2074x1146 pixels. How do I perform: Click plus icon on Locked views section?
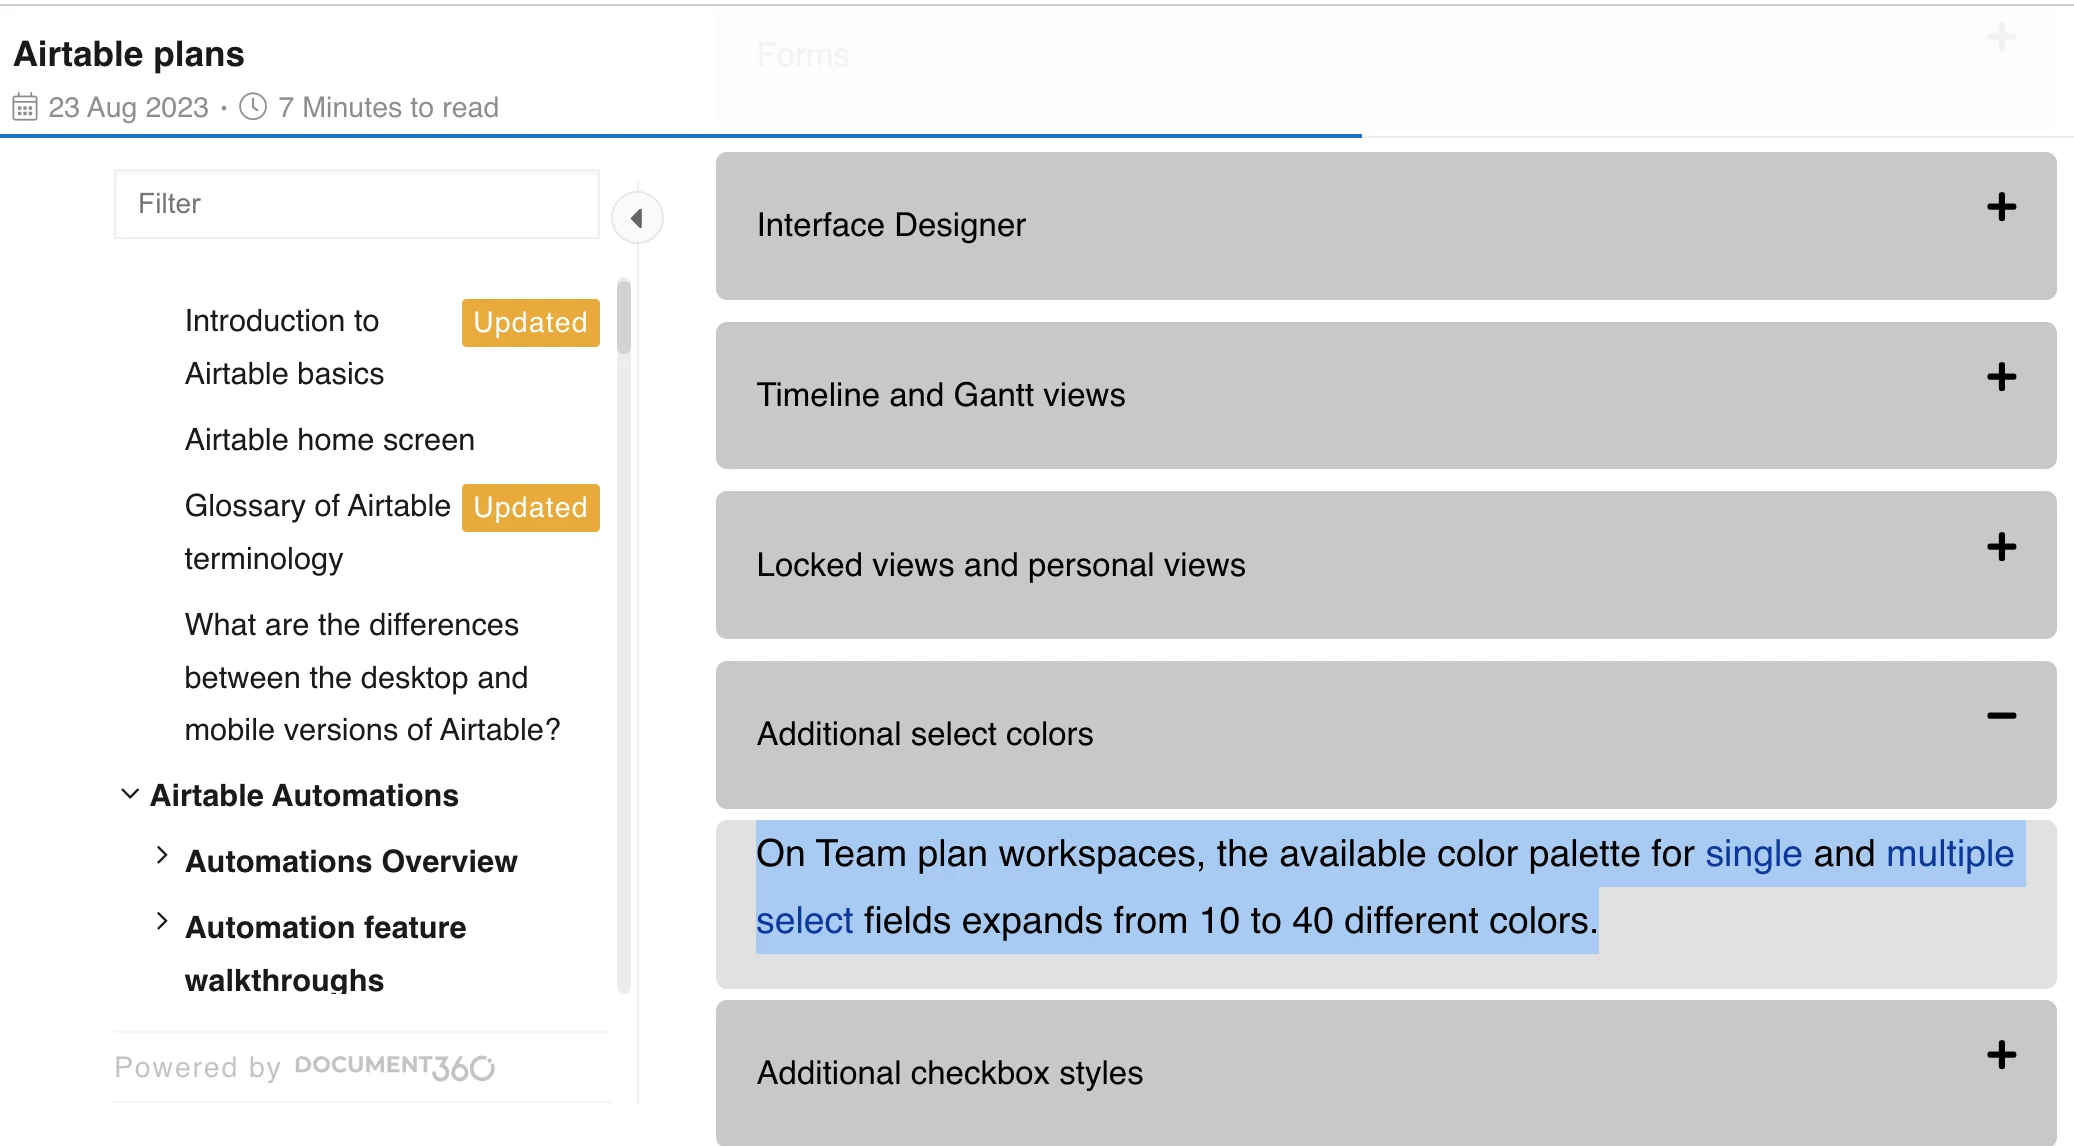[x=2001, y=547]
